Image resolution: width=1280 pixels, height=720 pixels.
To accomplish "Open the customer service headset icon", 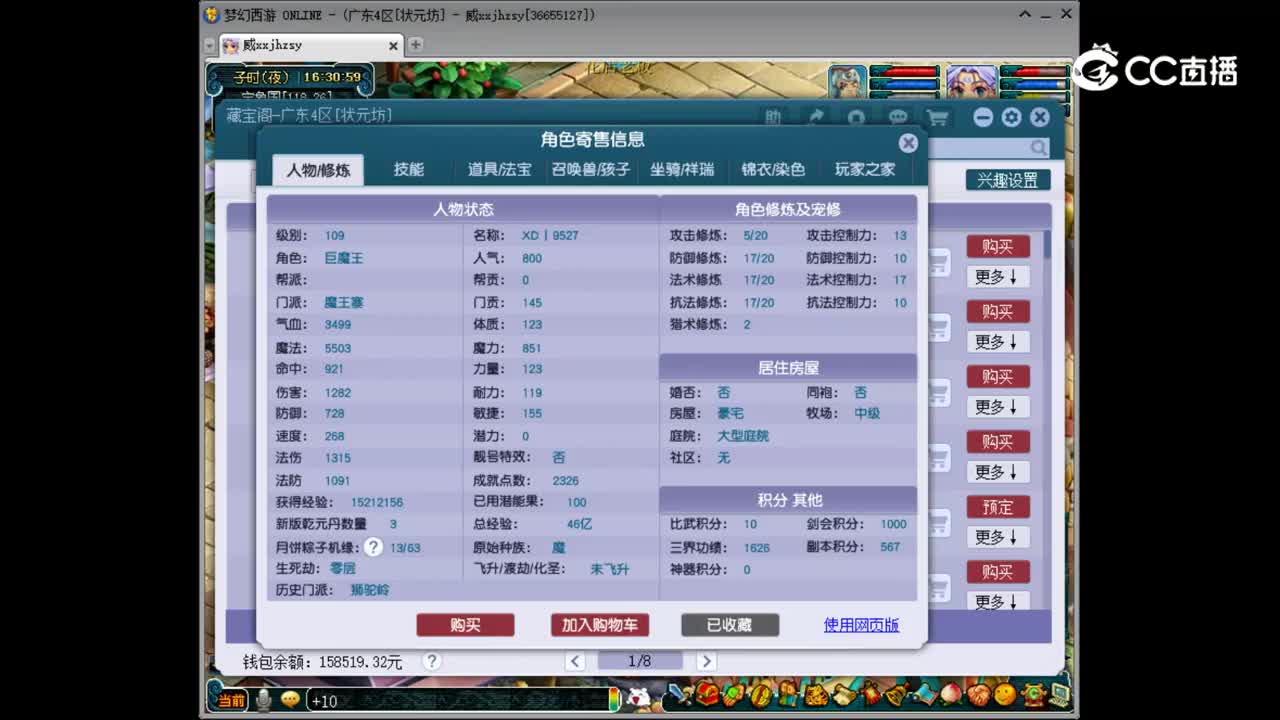I will 857,118.
